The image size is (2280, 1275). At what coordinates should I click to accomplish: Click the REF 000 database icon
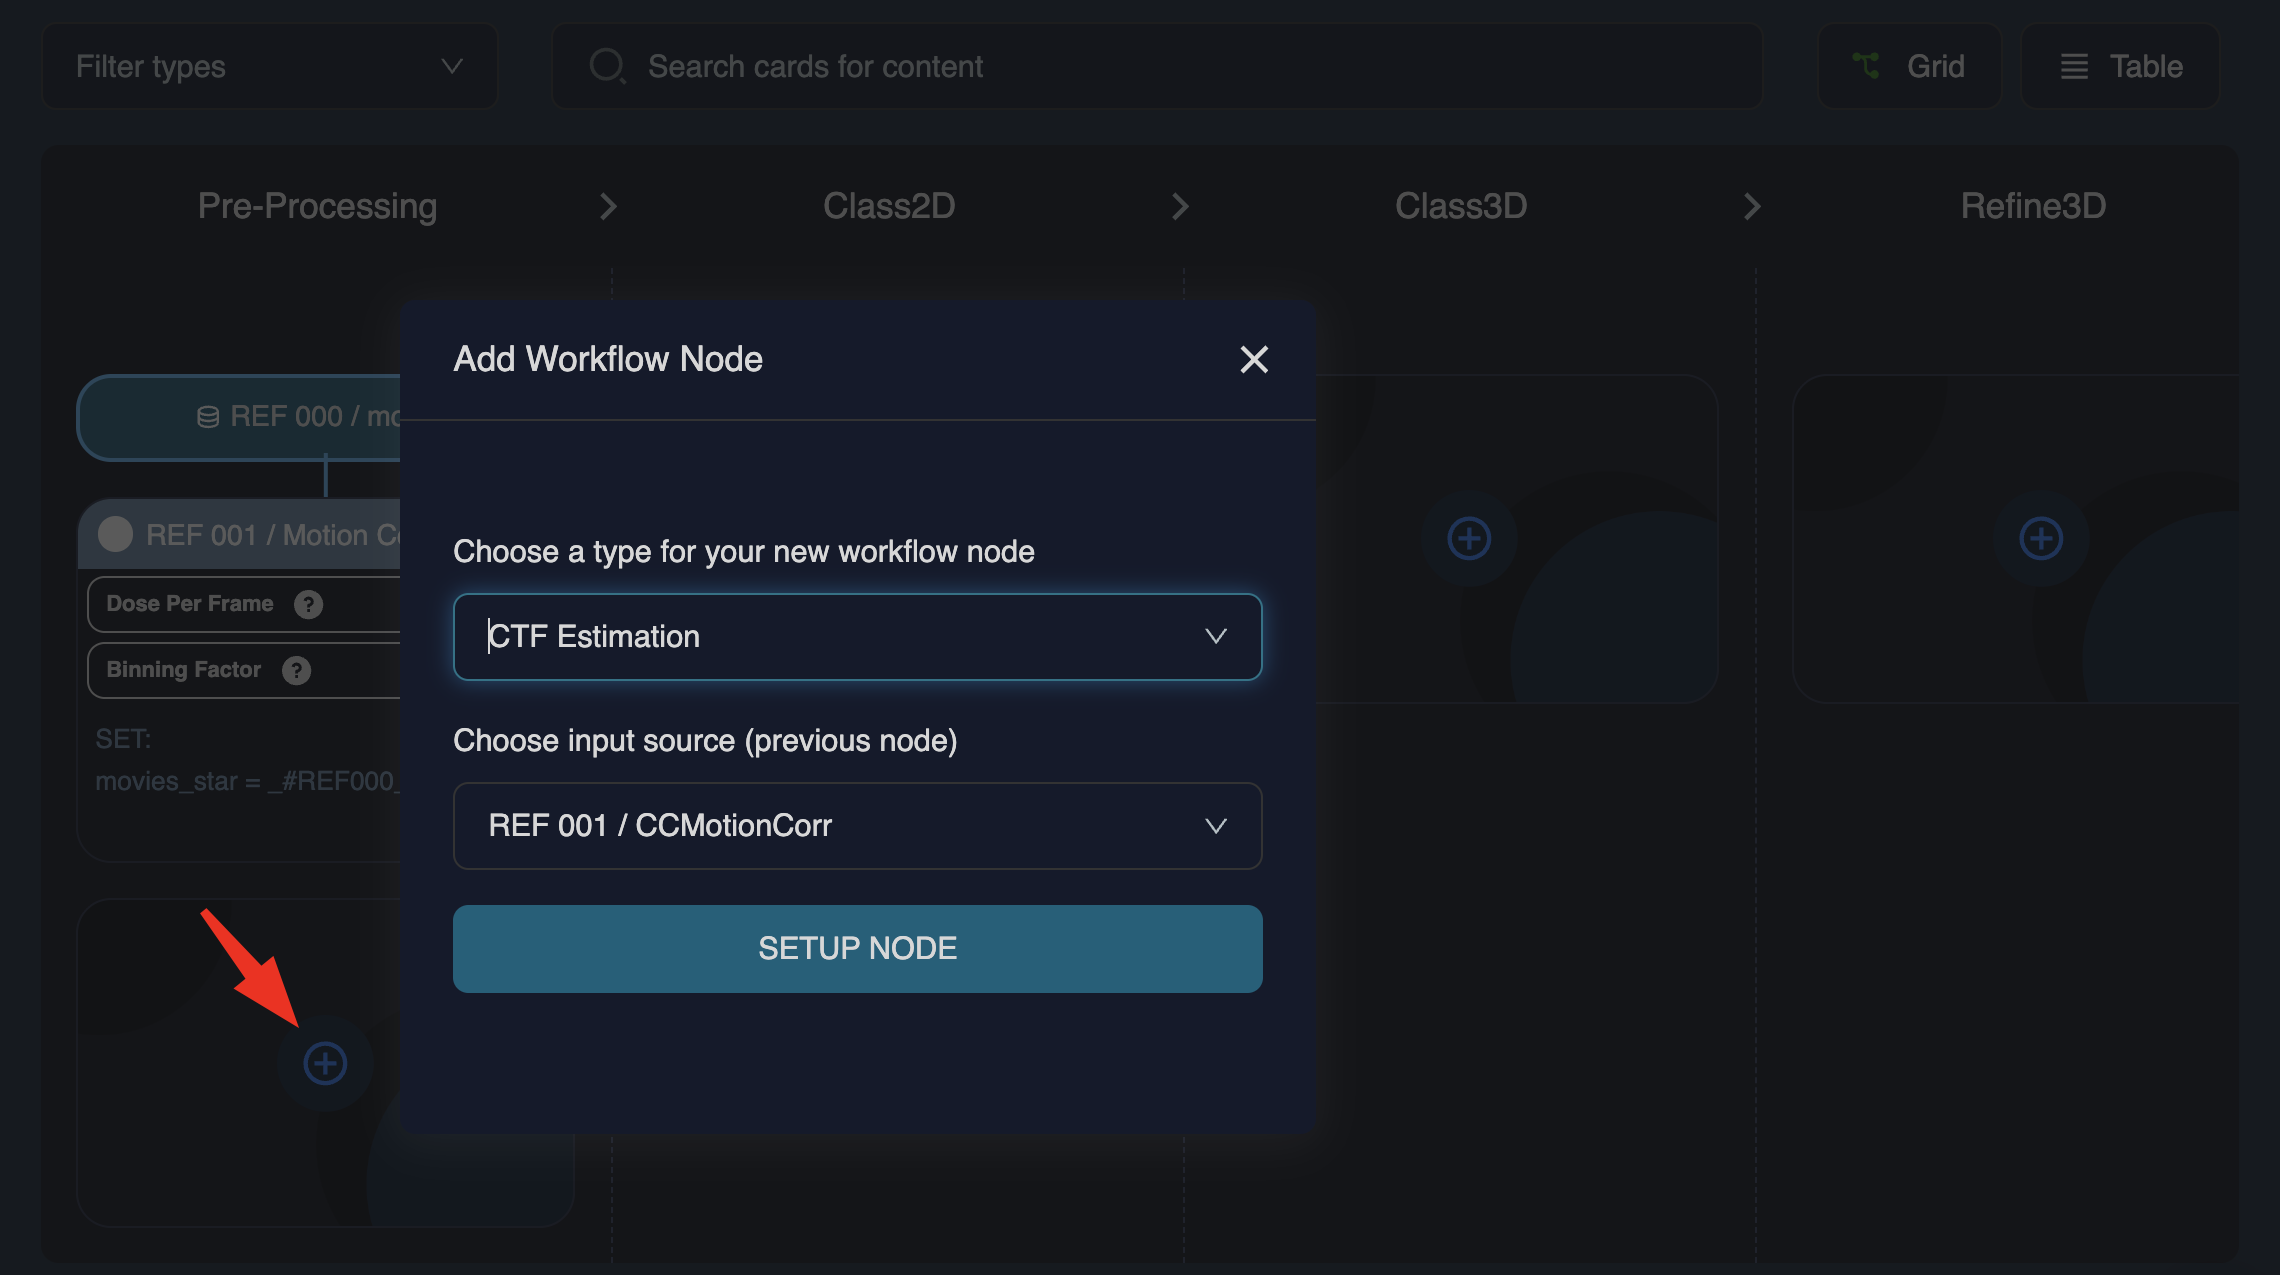click(208, 417)
